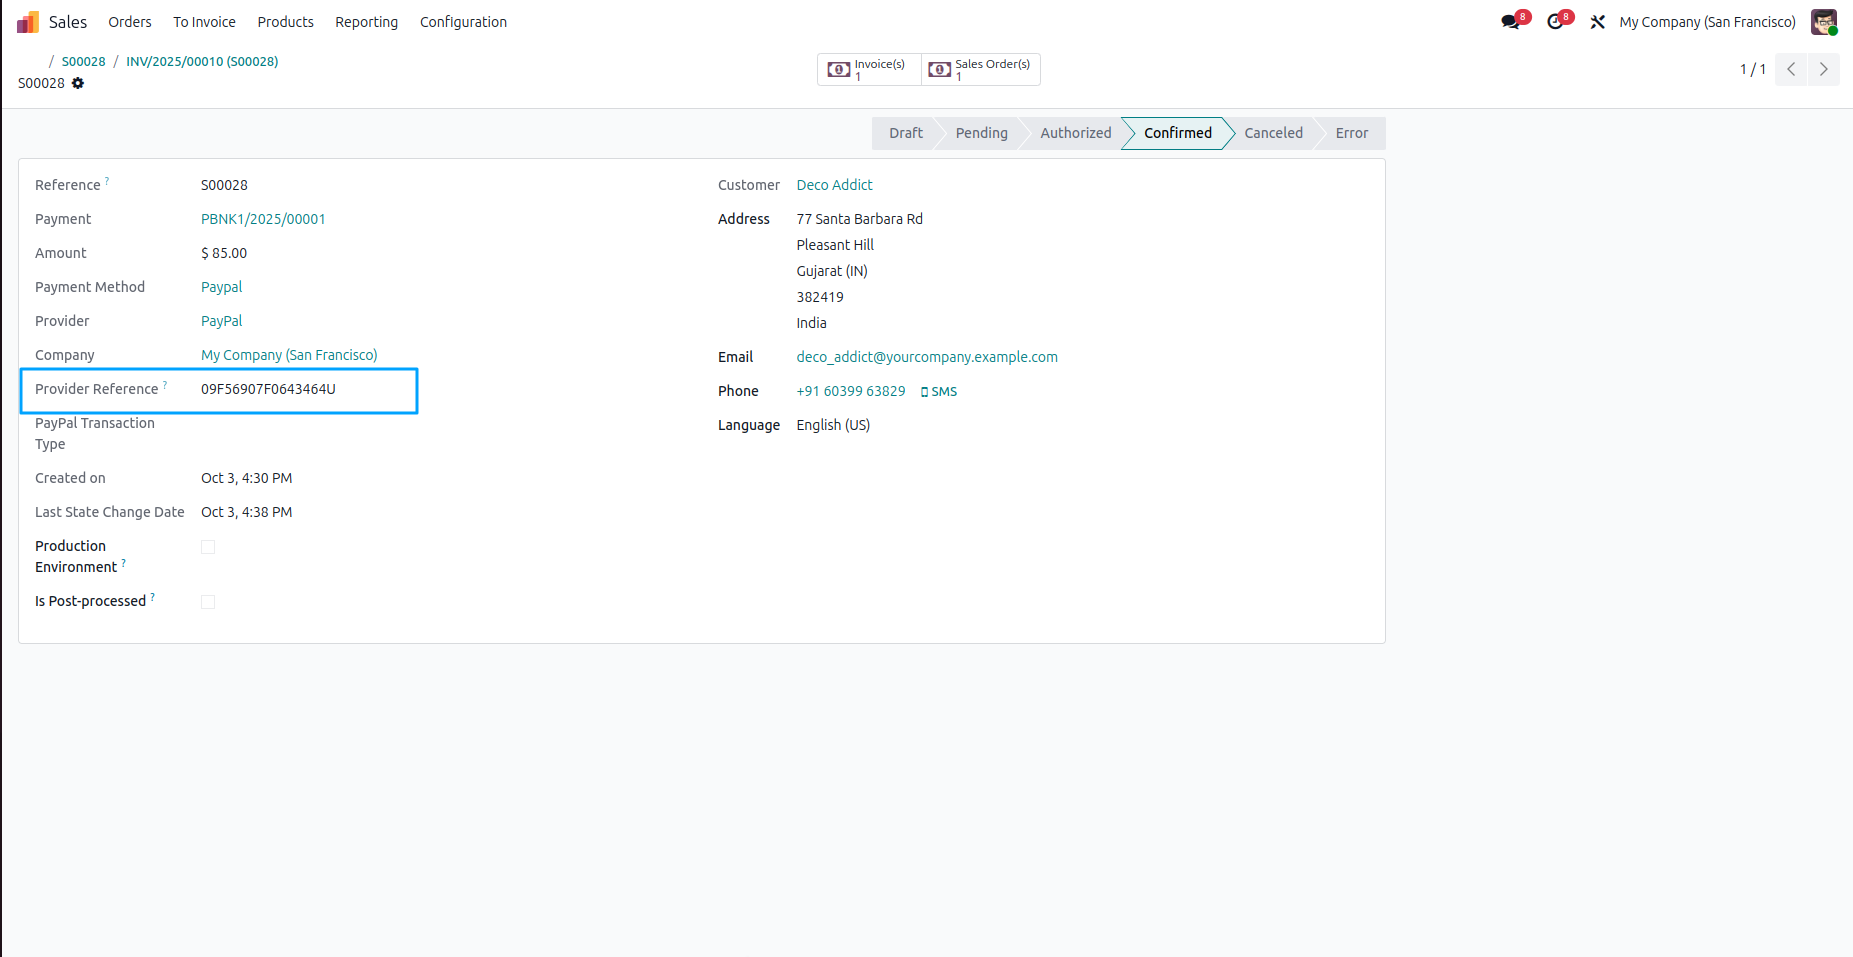Open the Configuration menu
Image resolution: width=1853 pixels, height=957 pixels.
click(x=463, y=22)
